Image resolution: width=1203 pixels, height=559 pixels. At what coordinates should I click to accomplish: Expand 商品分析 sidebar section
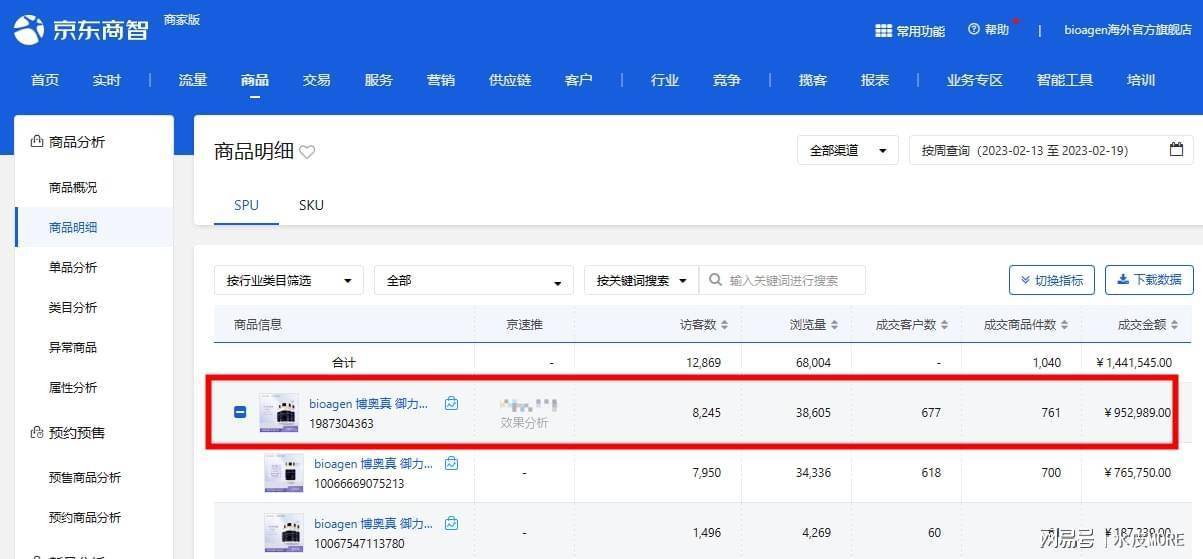tap(68, 142)
